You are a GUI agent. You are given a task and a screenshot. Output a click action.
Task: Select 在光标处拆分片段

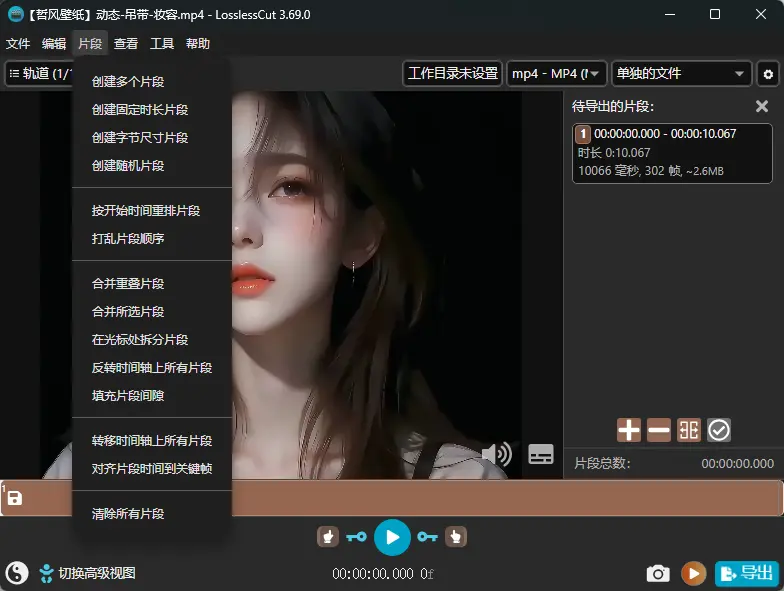(152, 340)
